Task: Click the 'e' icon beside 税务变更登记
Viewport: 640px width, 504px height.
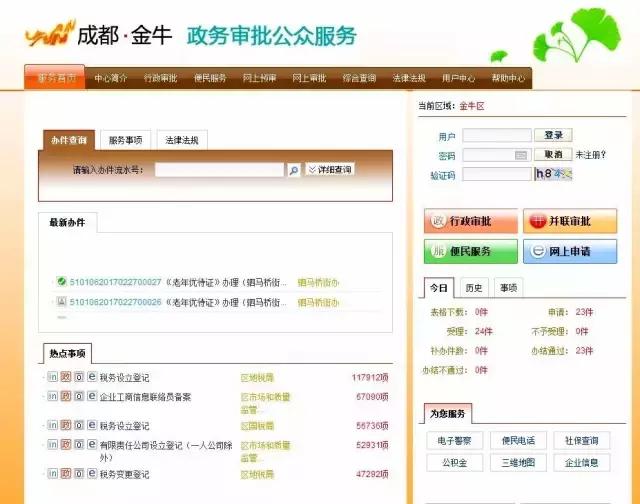Action: [x=92, y=473]
